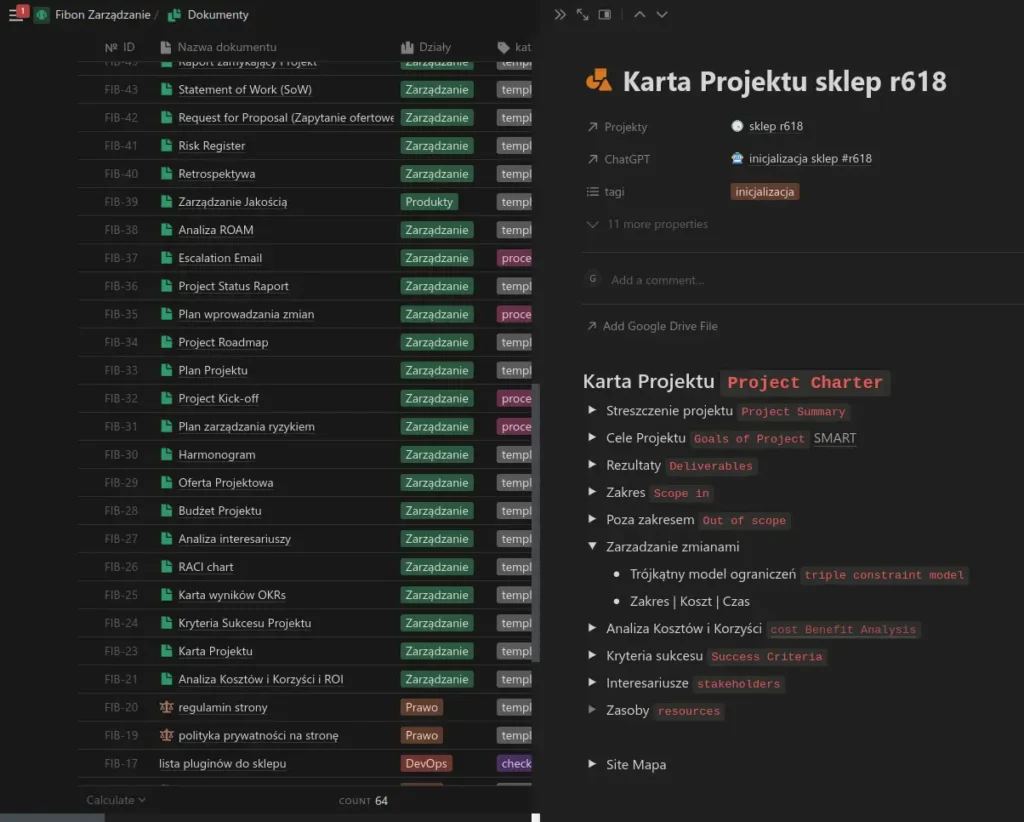Expand the Cele Projektu toggle
This screenshot has width=1024, height=822.
(x=592, y=438)
